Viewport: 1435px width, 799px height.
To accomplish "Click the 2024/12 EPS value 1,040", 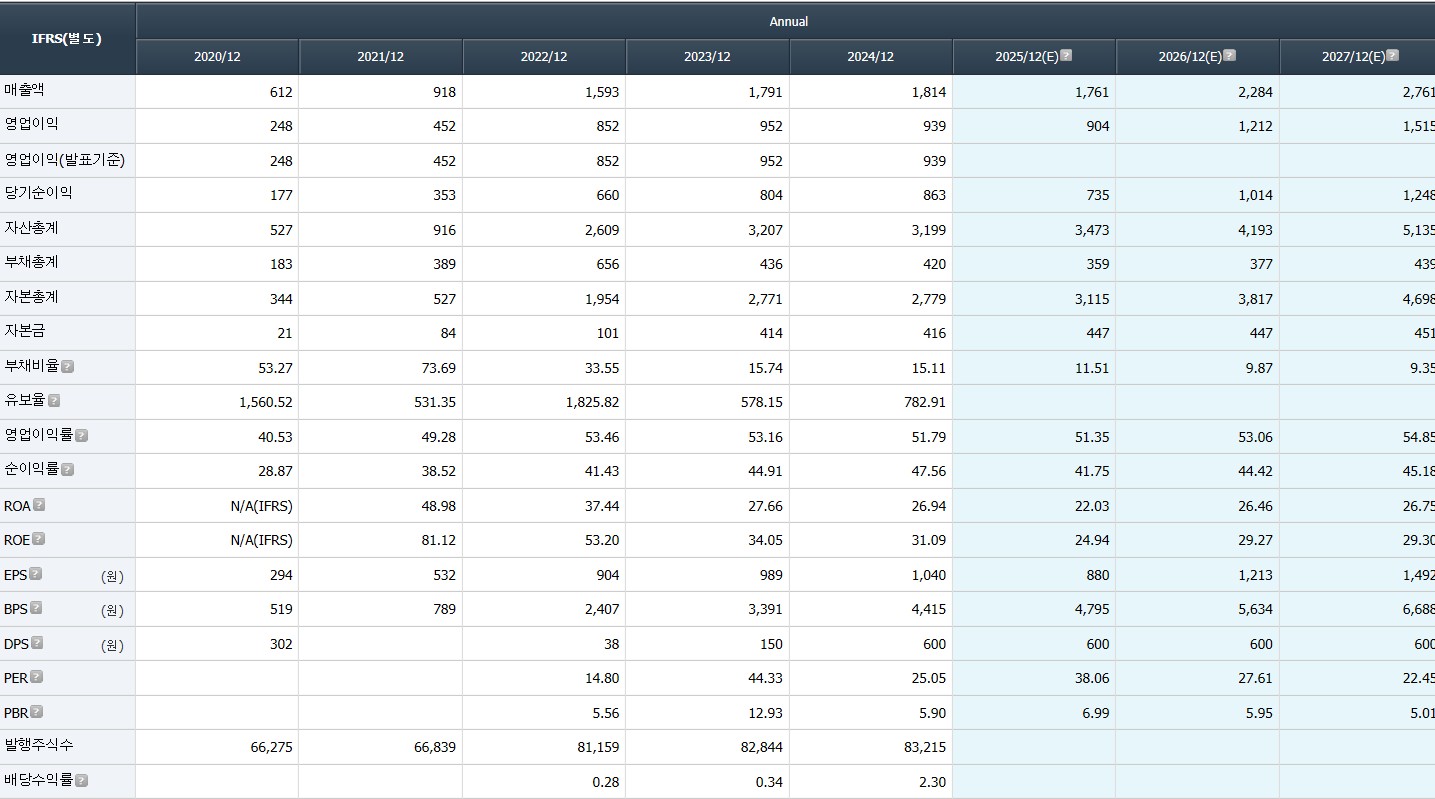I will coord(928,575).
